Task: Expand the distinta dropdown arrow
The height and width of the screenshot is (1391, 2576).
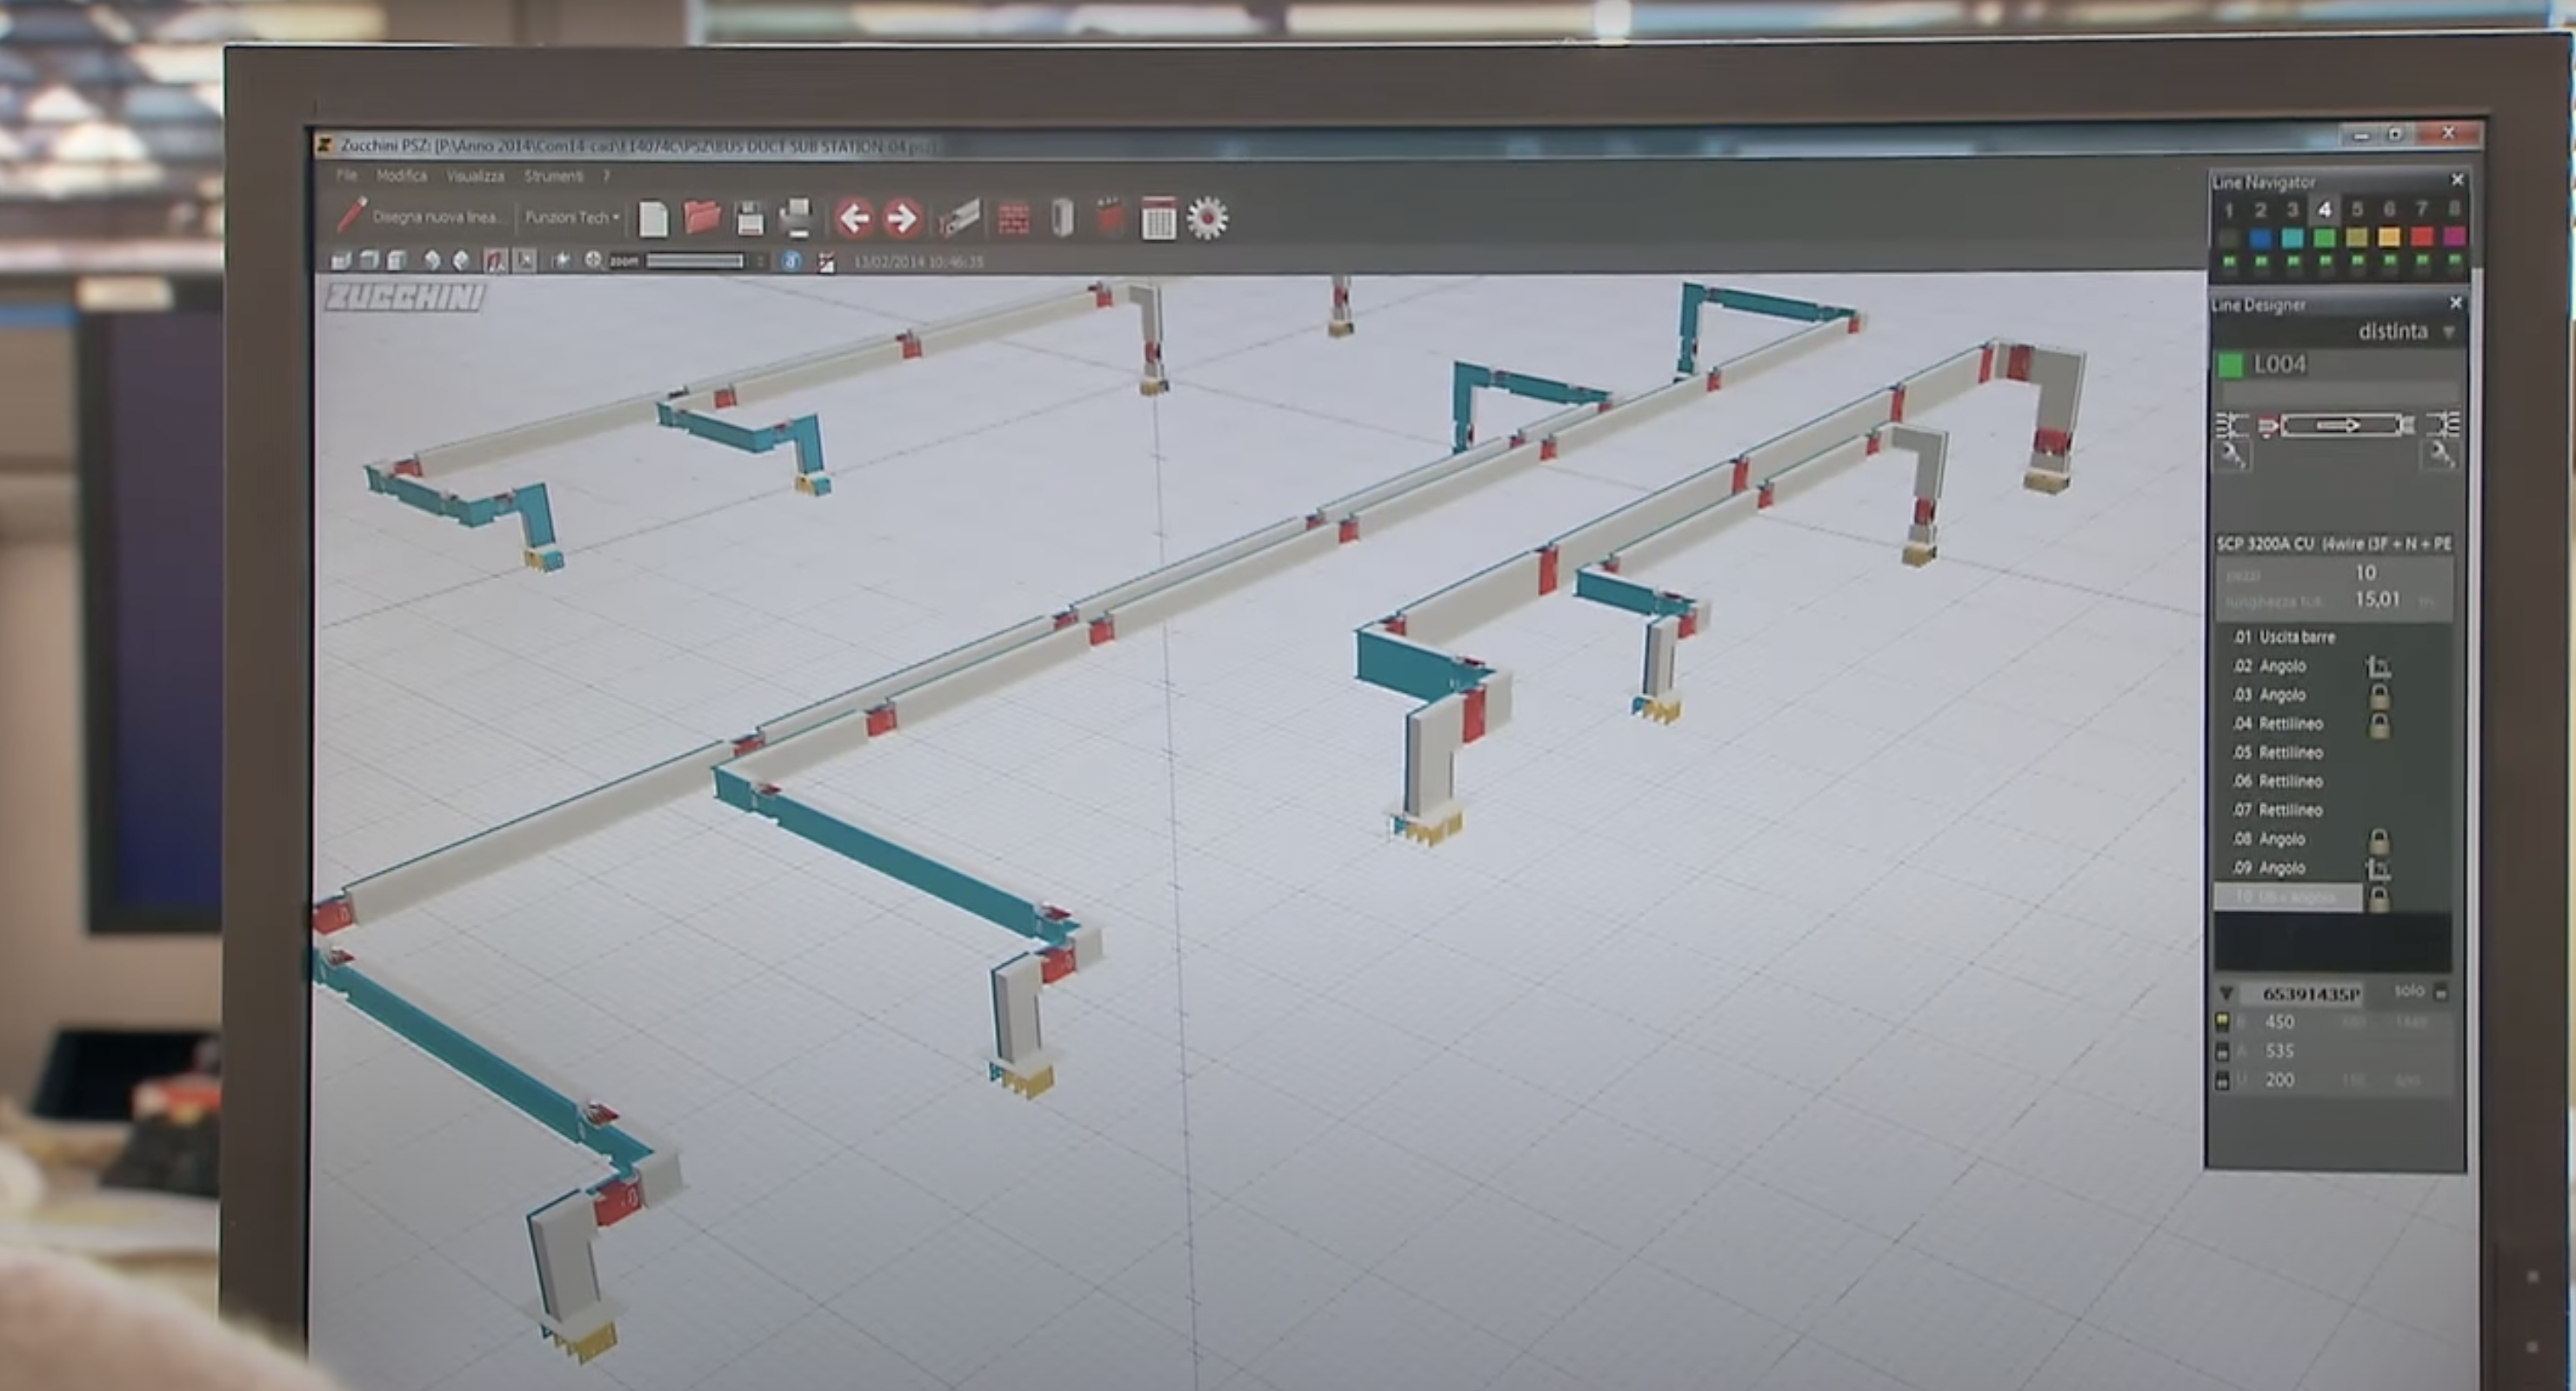Action: pyautogui.click(x=2449, y=332)
